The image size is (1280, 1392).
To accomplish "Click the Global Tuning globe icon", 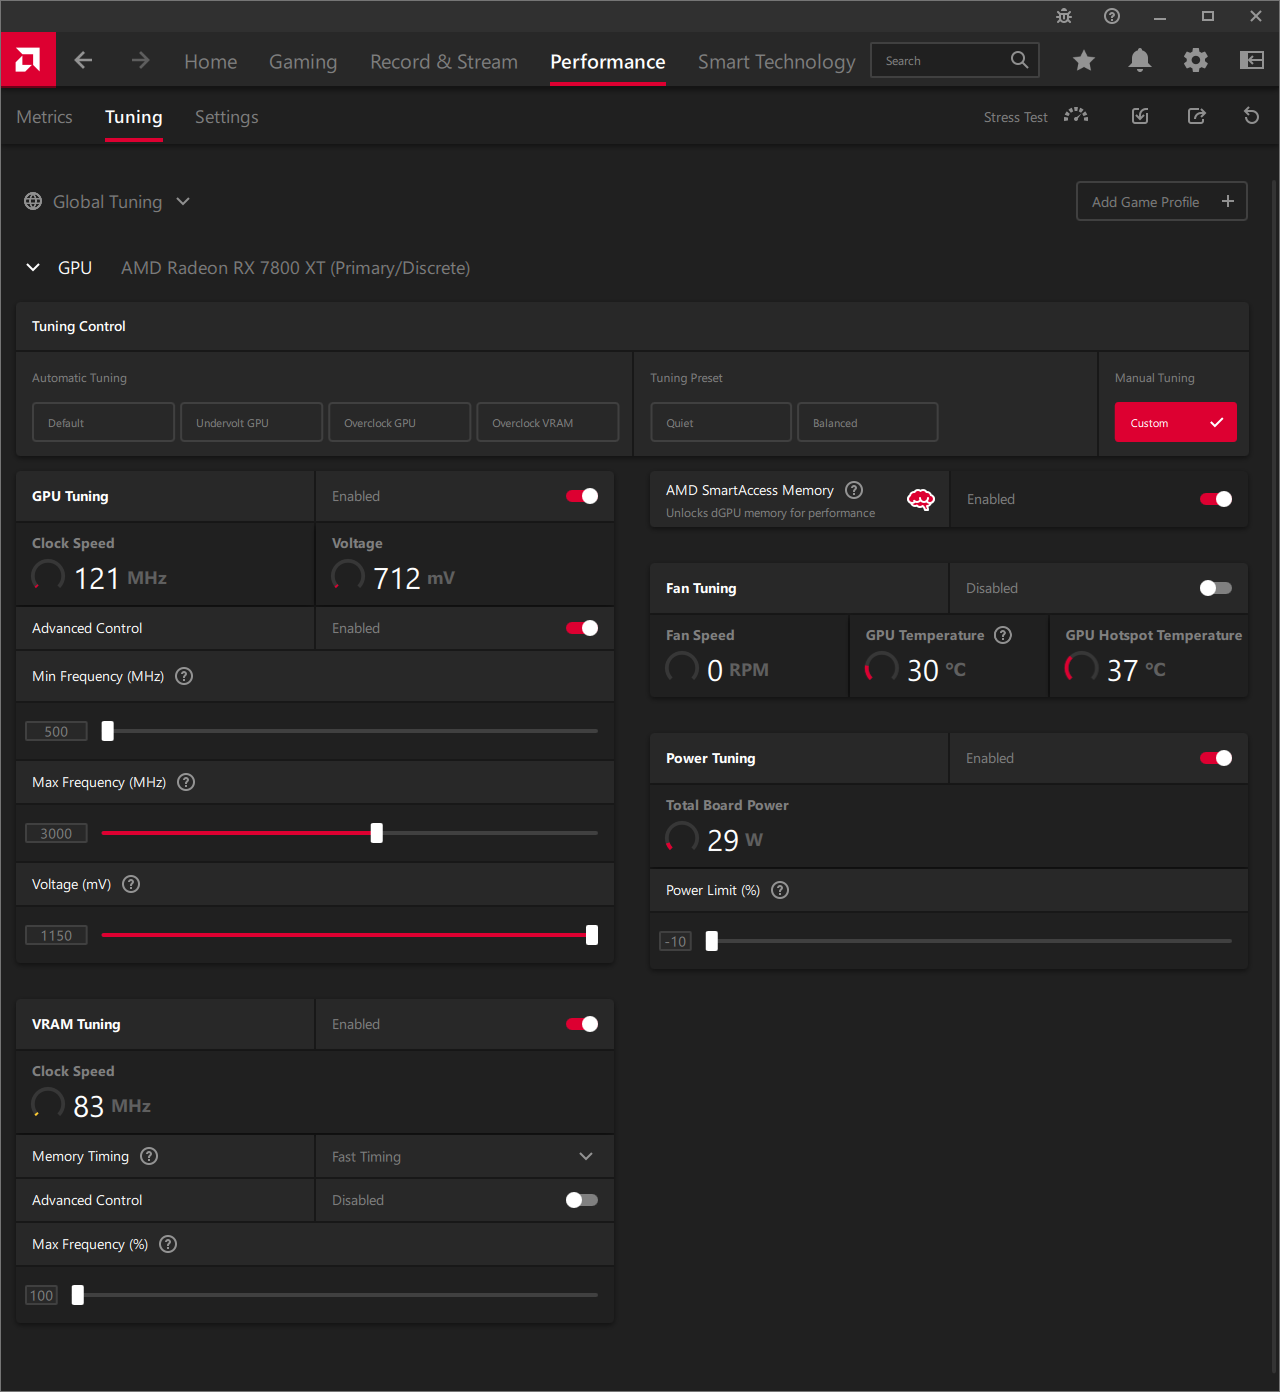I will (x=33, y=201).
